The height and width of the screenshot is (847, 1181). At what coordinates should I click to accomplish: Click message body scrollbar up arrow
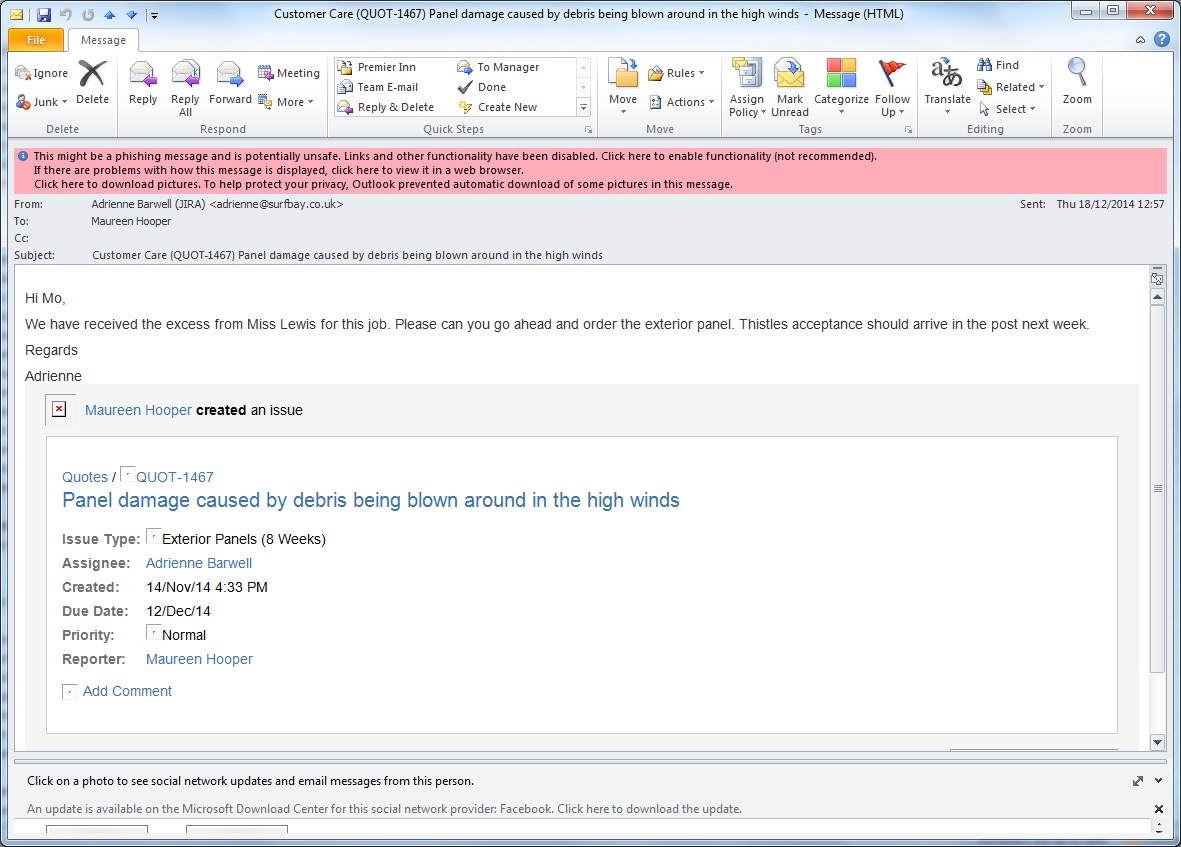1158,297
